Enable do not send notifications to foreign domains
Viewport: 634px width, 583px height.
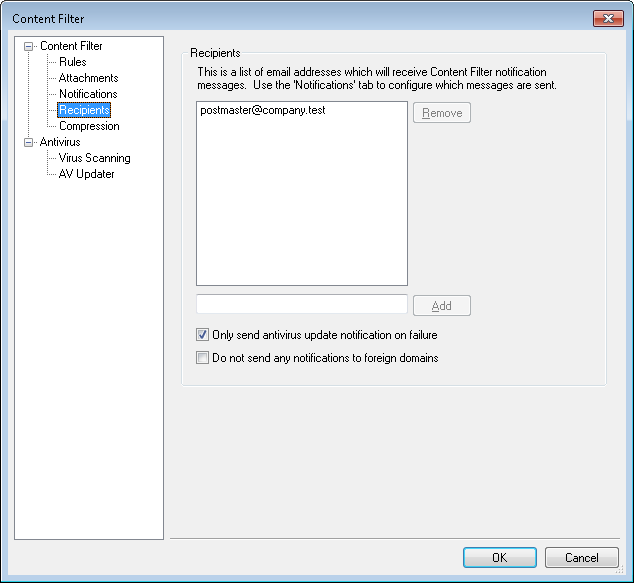(x=203, y=357)
